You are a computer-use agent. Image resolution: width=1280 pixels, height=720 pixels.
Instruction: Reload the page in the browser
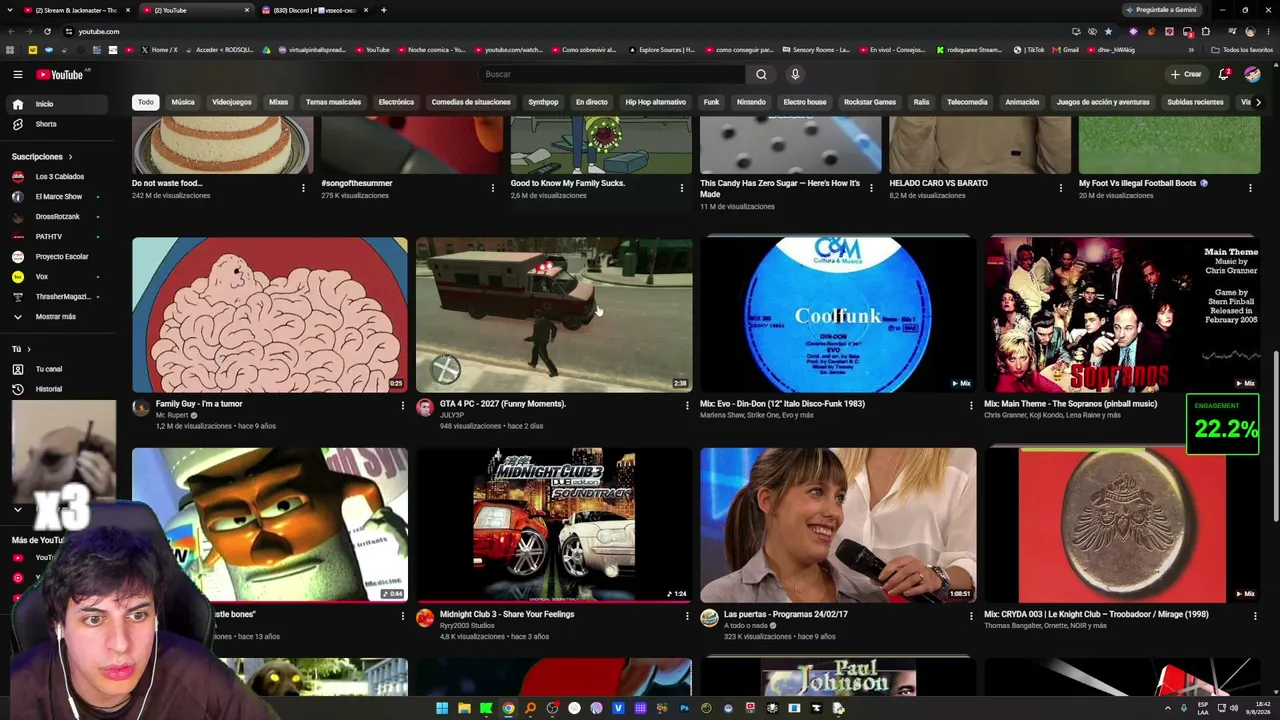click(x=47, y=31)
